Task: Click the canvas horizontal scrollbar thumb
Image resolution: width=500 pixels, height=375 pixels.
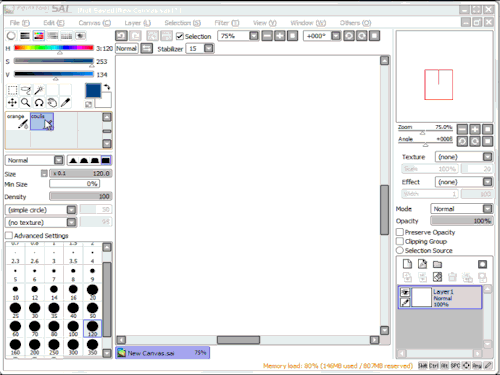Action: click(238, 340)
